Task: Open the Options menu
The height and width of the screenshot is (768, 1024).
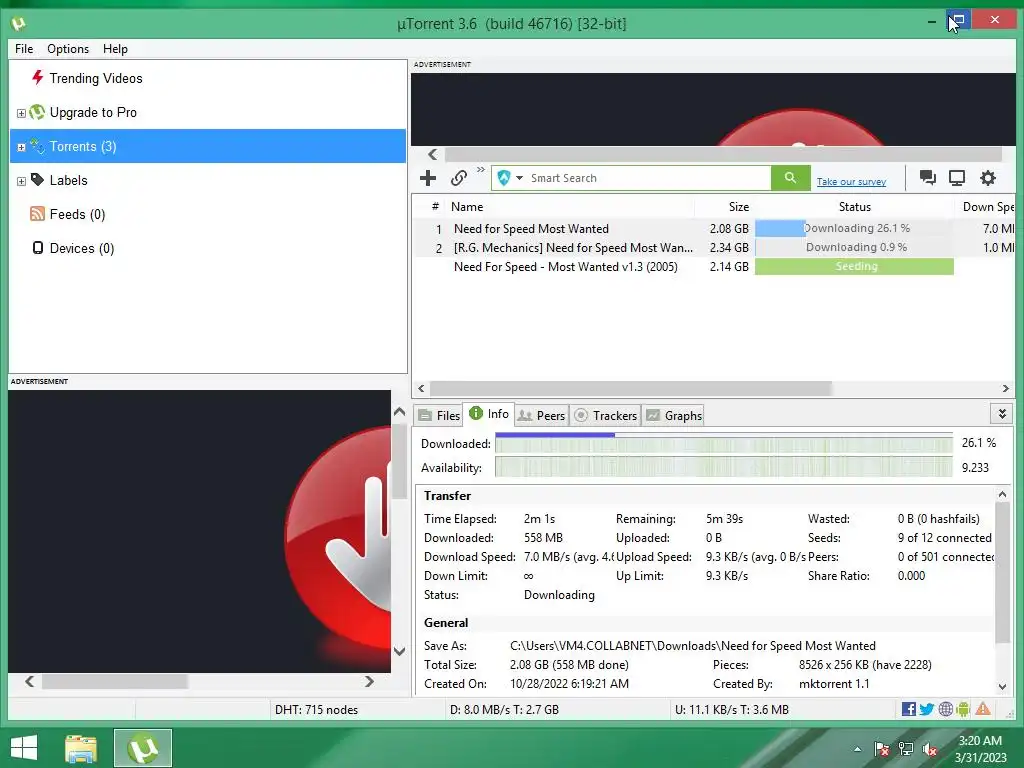Action: [68, 49]
